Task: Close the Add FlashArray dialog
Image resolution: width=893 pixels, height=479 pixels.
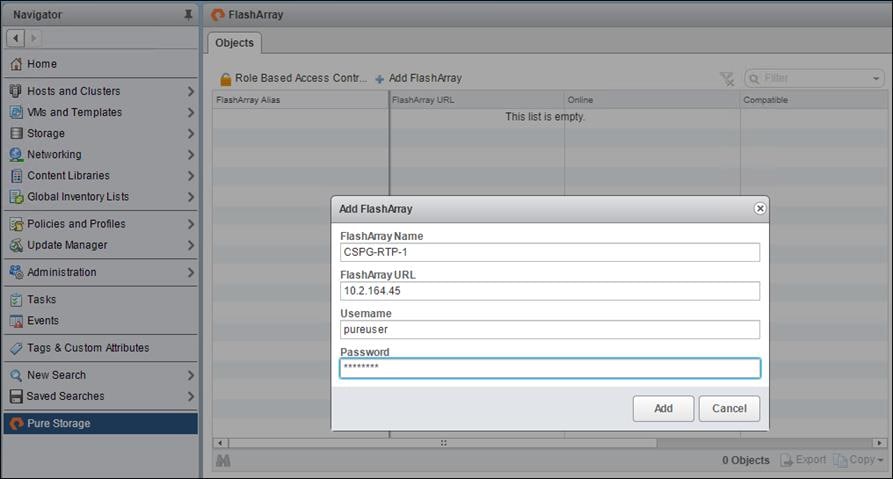Action: 760,208
